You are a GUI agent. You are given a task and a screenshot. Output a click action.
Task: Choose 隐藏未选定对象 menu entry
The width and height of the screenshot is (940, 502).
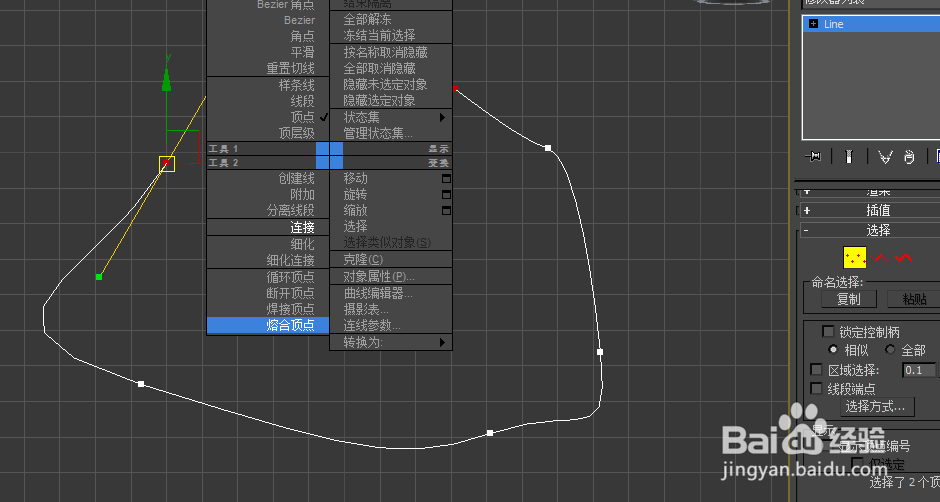click(x=391, y=85)
